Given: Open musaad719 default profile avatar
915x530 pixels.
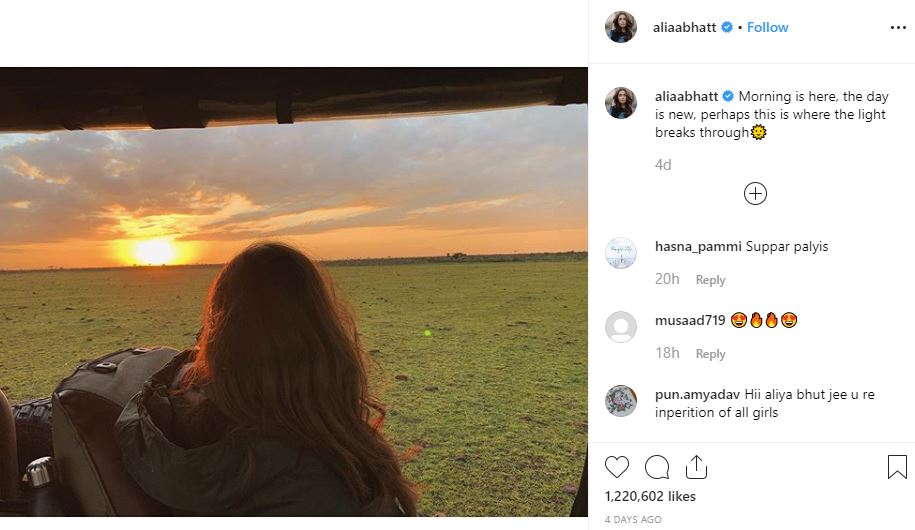Looking at the screenshot, I should coord(621,327).
